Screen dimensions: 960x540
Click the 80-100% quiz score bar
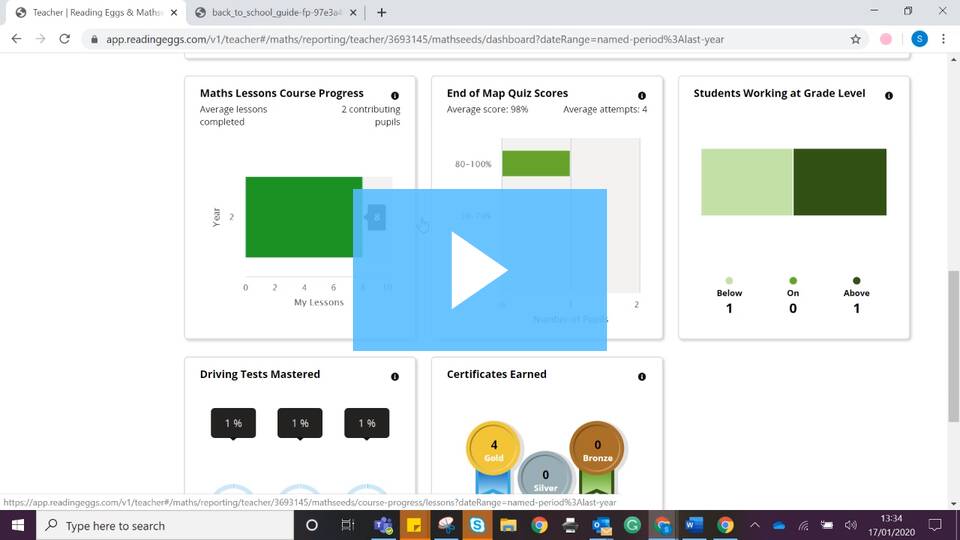tap(536, 163)
